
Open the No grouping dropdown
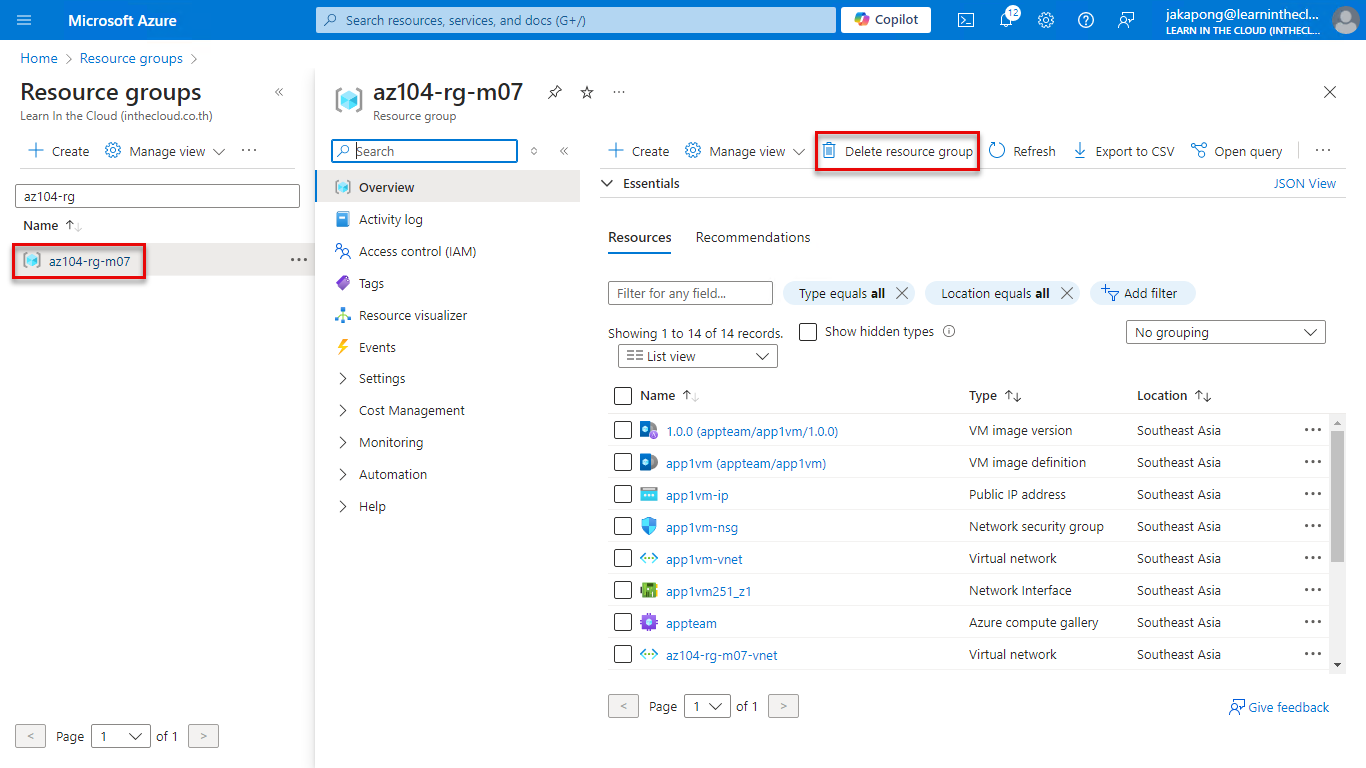(x=1226, y=332)
